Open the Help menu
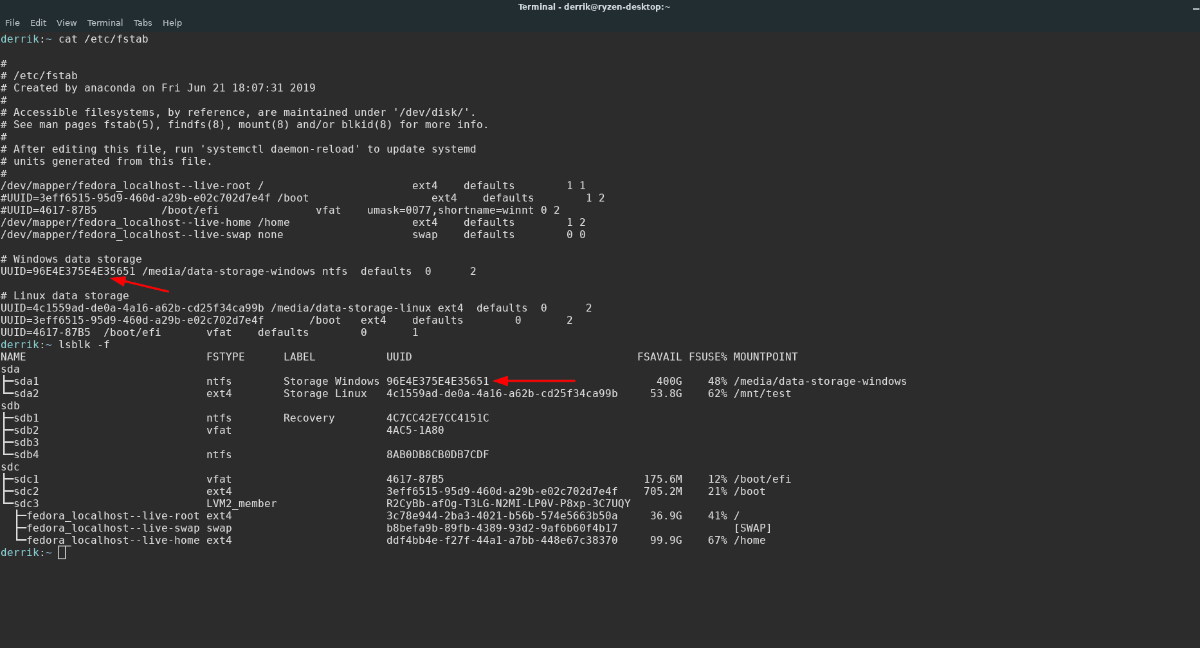The image size is (1200, 648). pyautogui.click(x=171, y=22)
